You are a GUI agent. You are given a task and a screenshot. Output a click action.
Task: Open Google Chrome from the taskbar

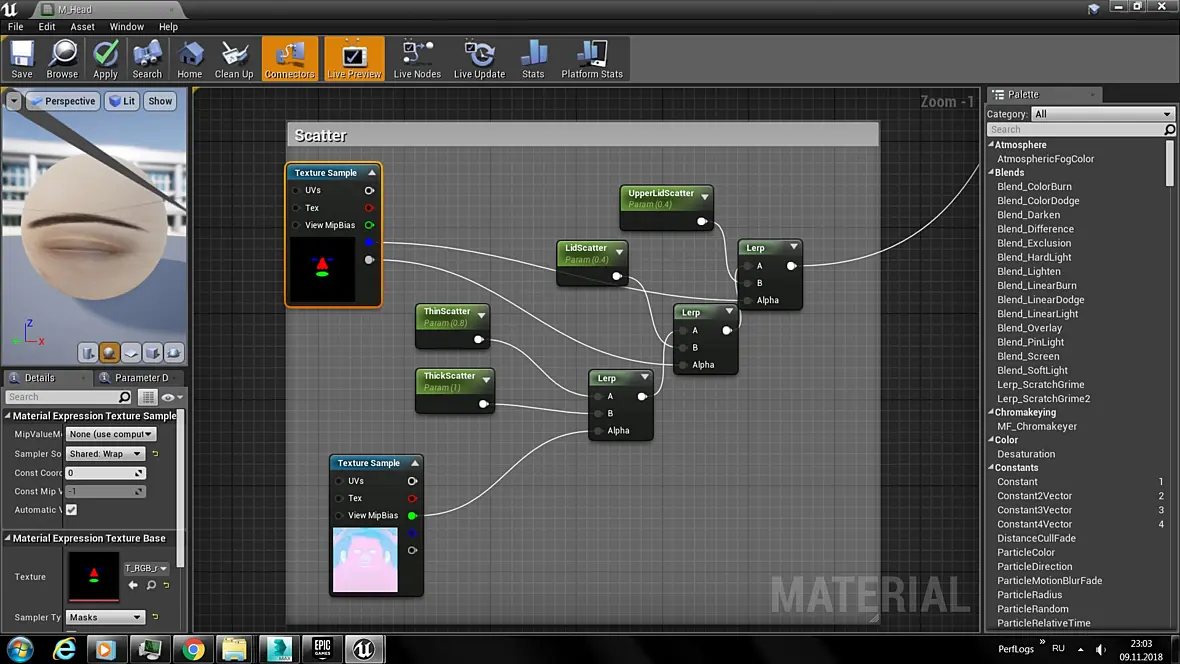pos(193,649)
